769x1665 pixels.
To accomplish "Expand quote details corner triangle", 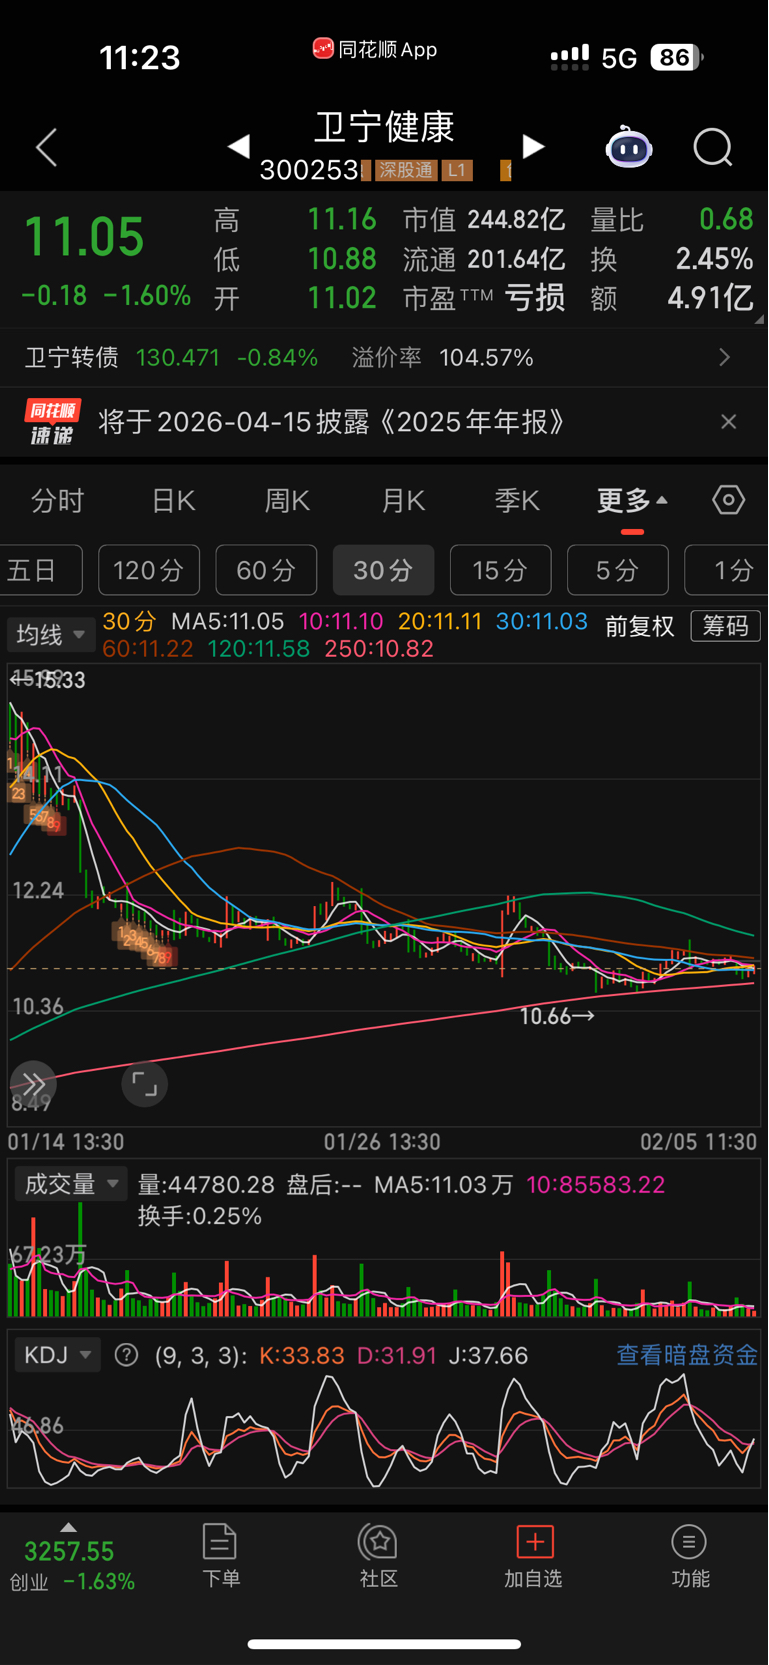I will pyautogui.click(x=759, y=320).
